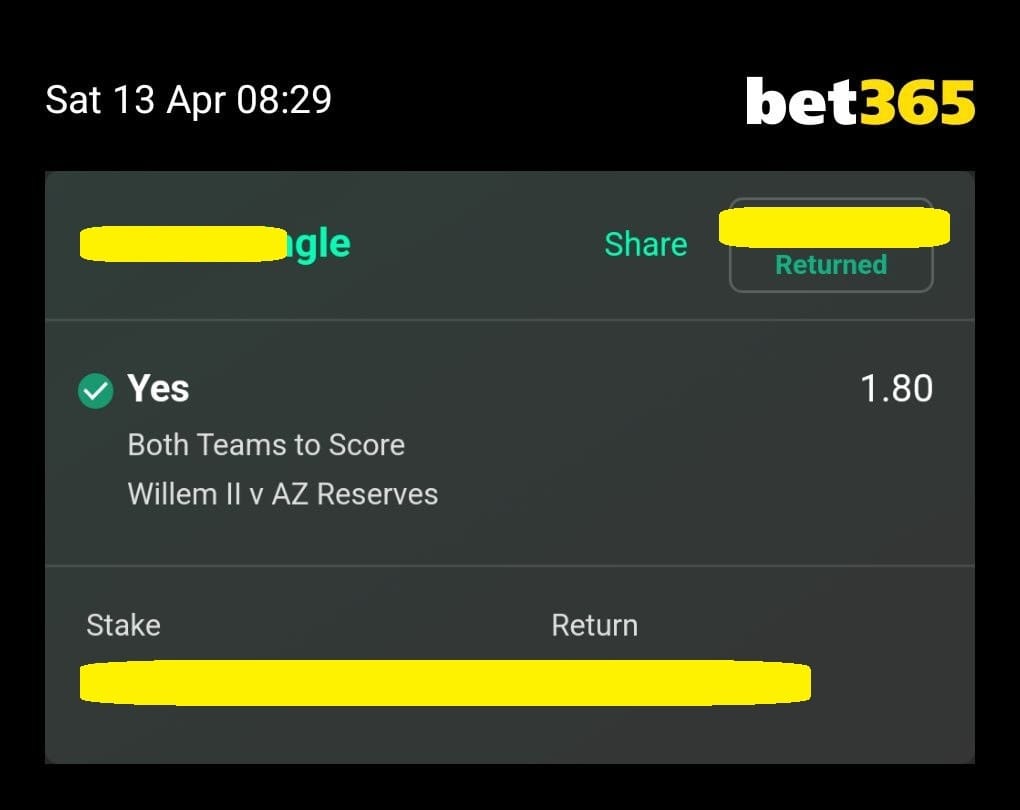Click the yellow bar above Returned
The image size is (1020, 810).
(834, 227)
